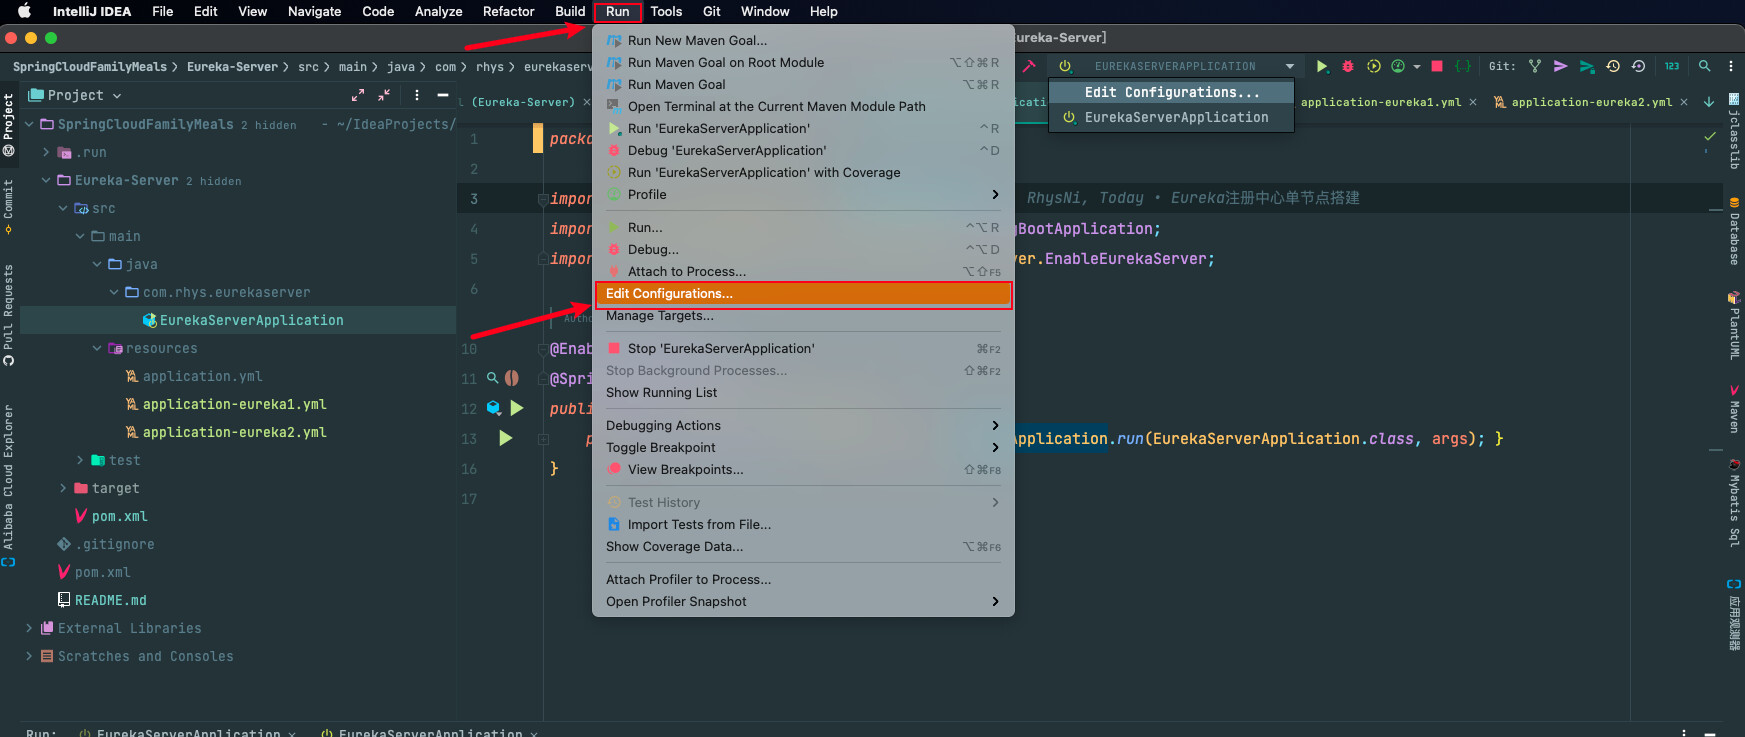Open the toolbar vertical dots menu
This screenshot has width=1745, height=737.
(1731, 66)
